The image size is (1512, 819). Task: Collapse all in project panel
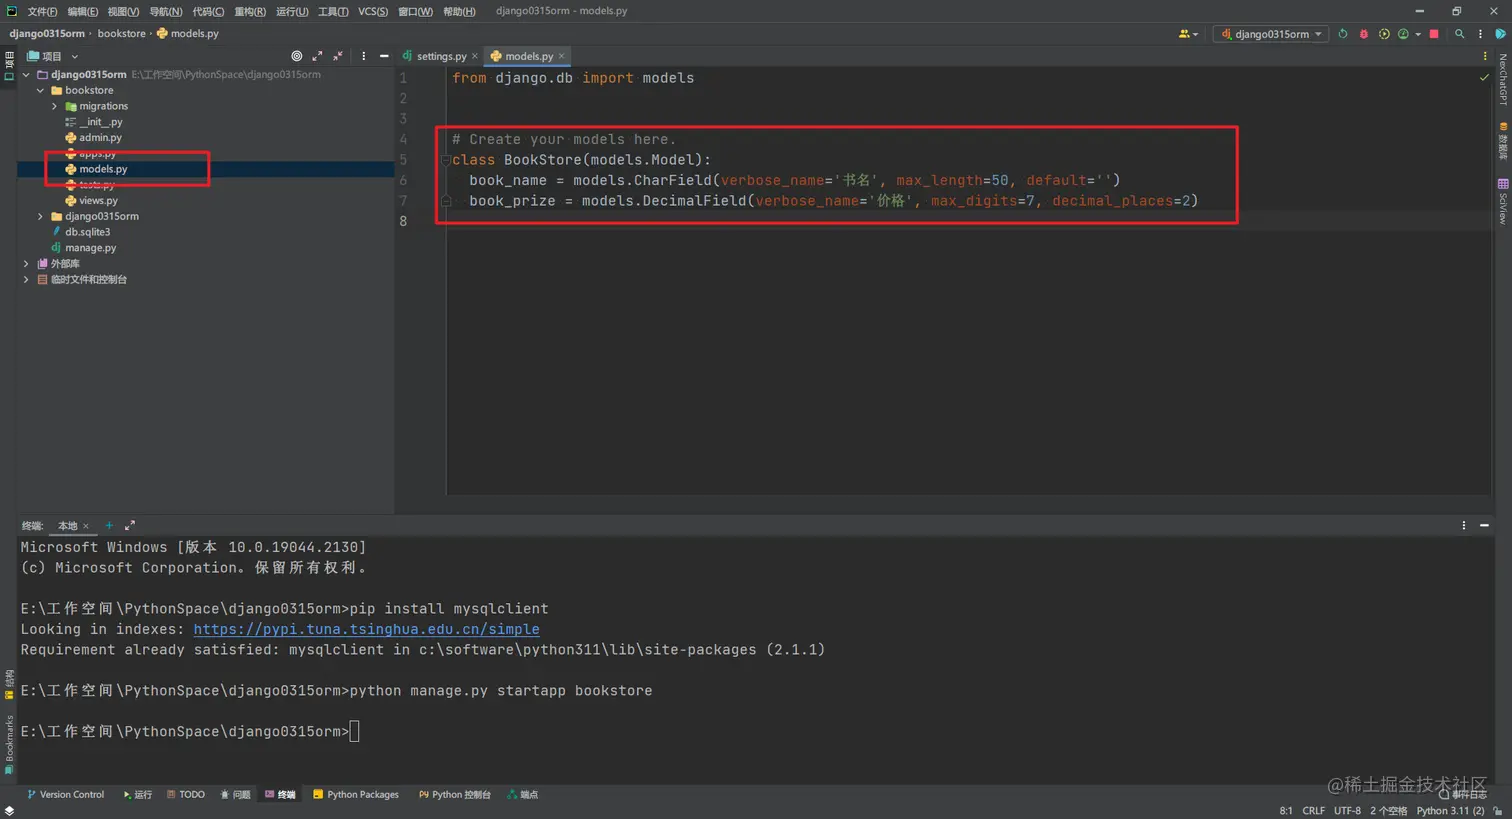(x=338, y=56)
